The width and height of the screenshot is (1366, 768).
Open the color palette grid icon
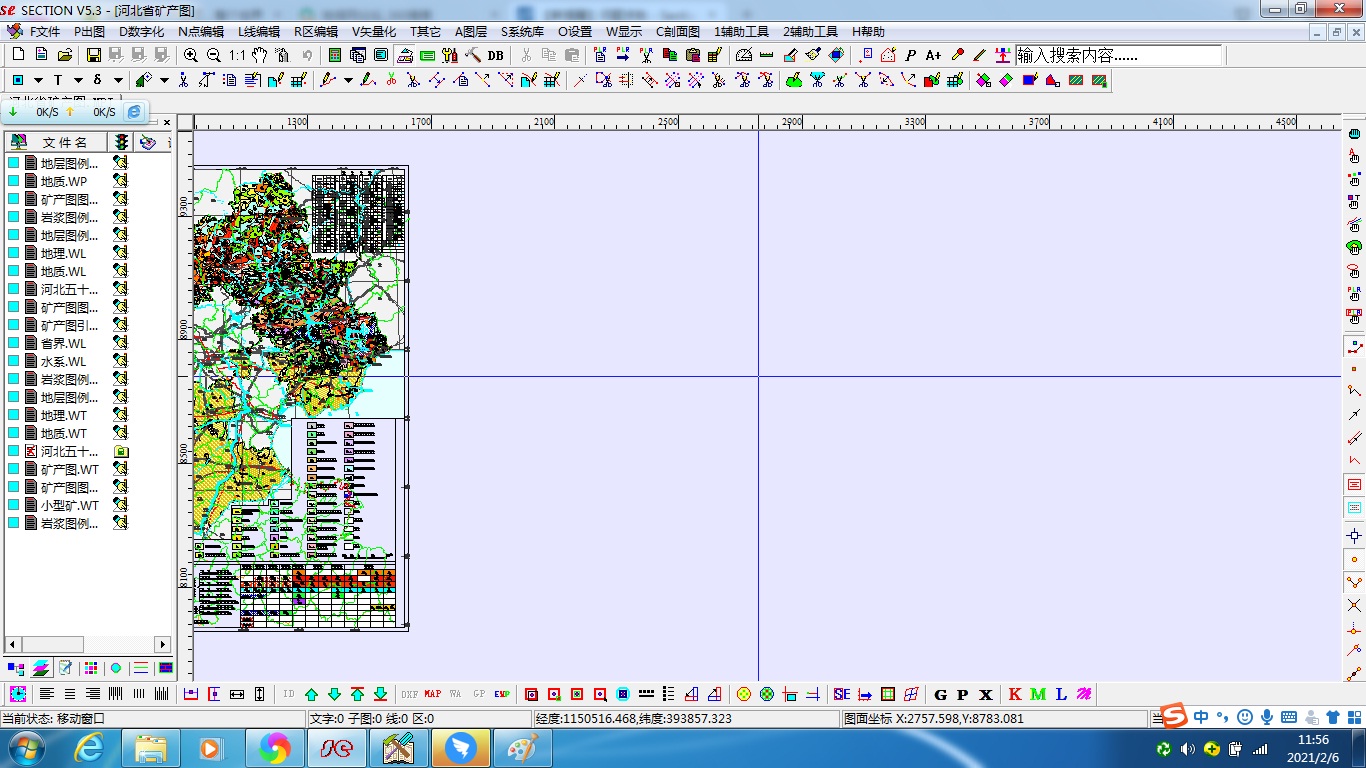coord(90,668)
